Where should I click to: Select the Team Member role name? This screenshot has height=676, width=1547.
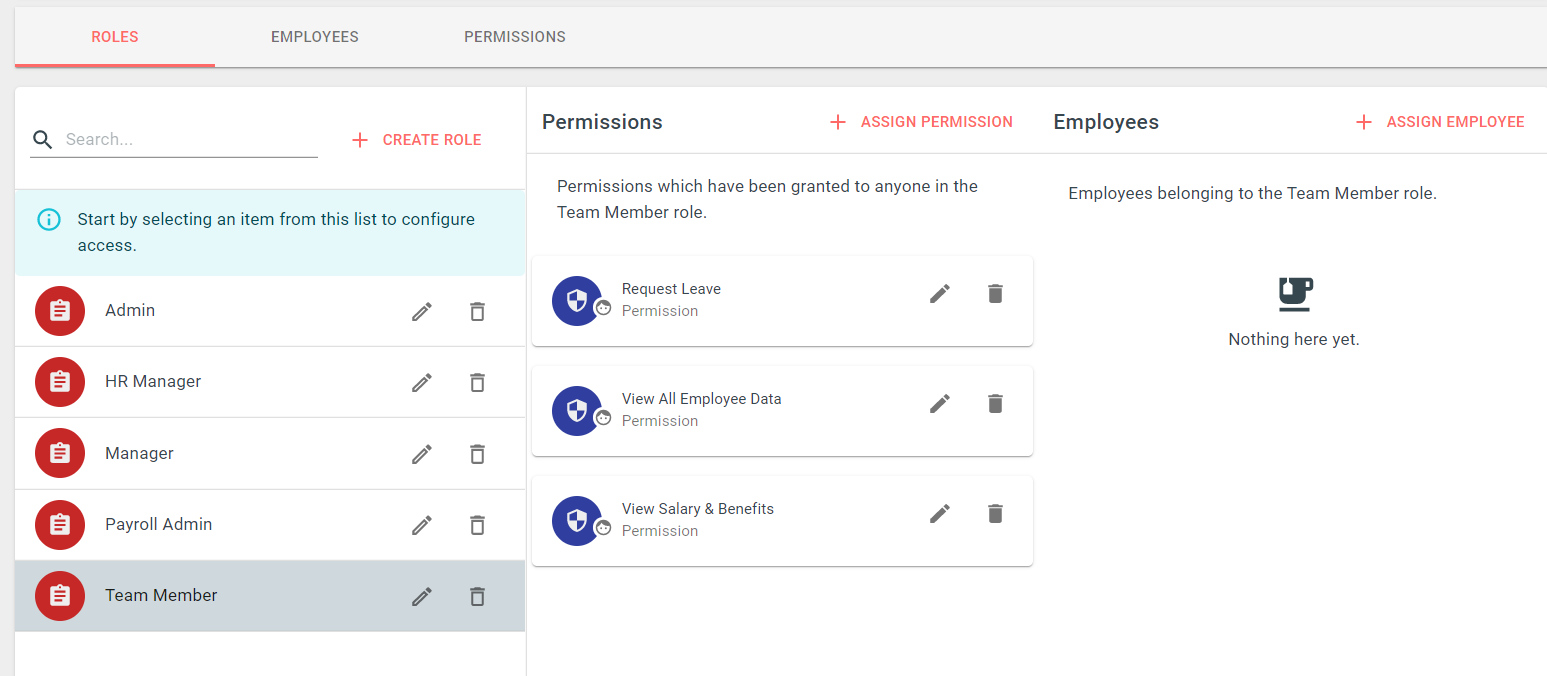[x=161, y=596]
